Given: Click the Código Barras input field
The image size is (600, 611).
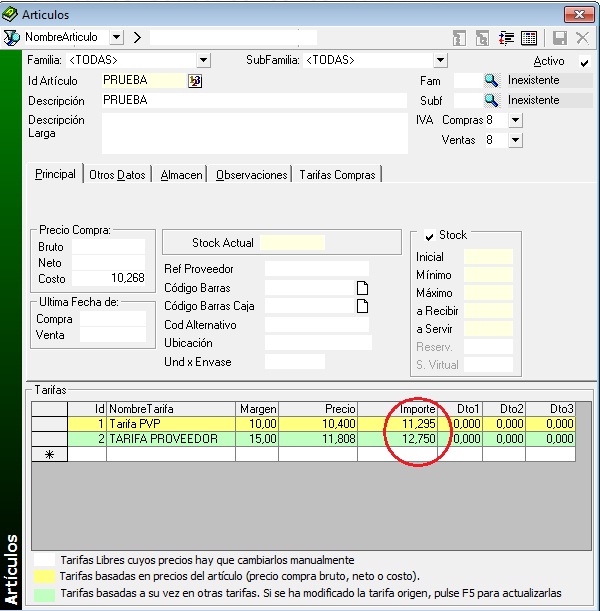Looking at the screenshot, I should pos(310,288).
